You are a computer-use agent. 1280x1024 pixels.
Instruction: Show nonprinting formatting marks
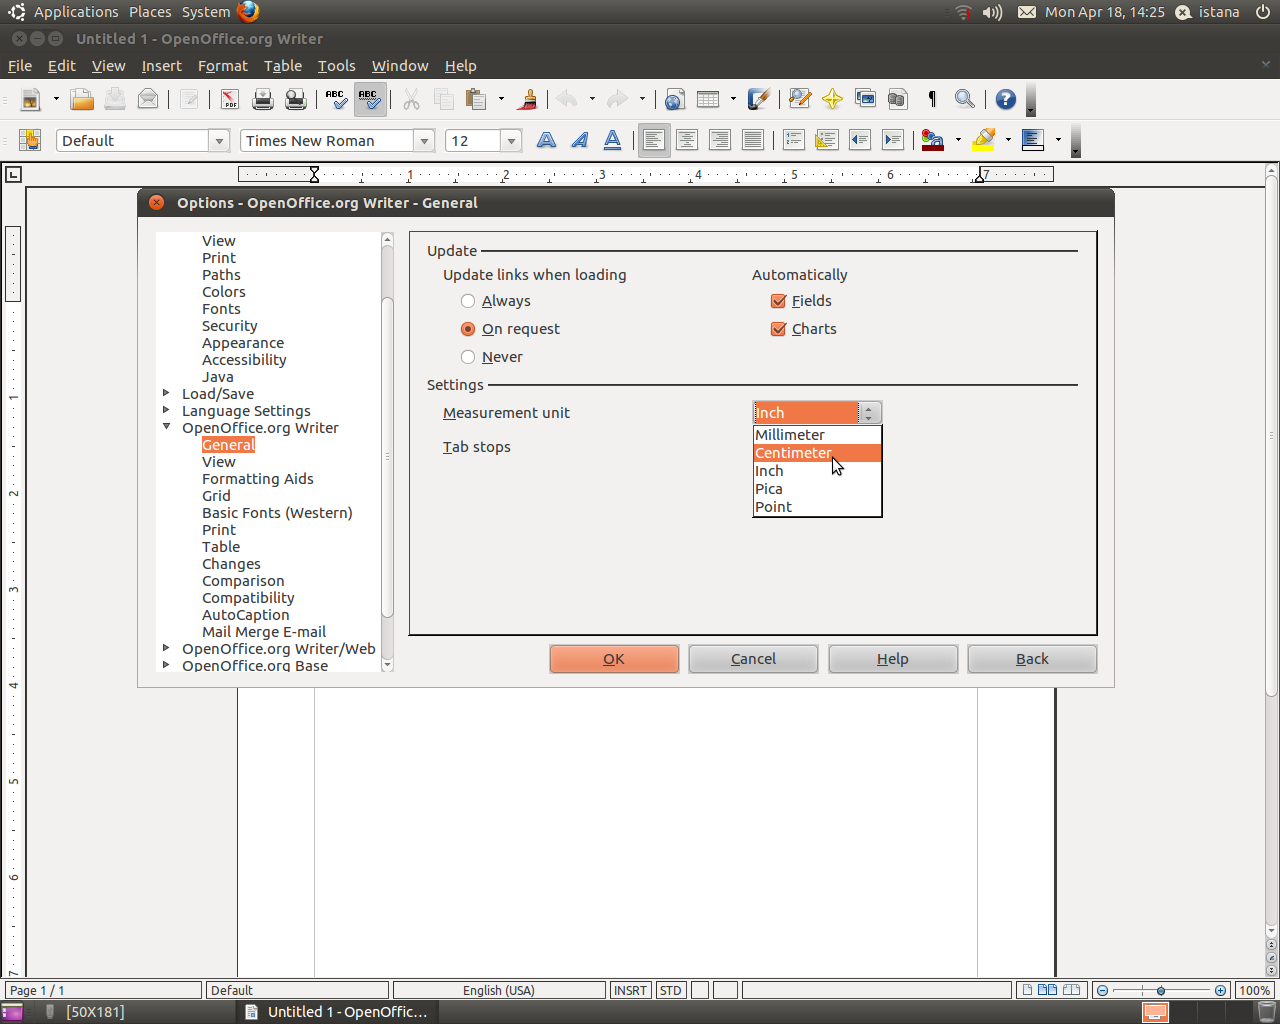tap(931, 99)
